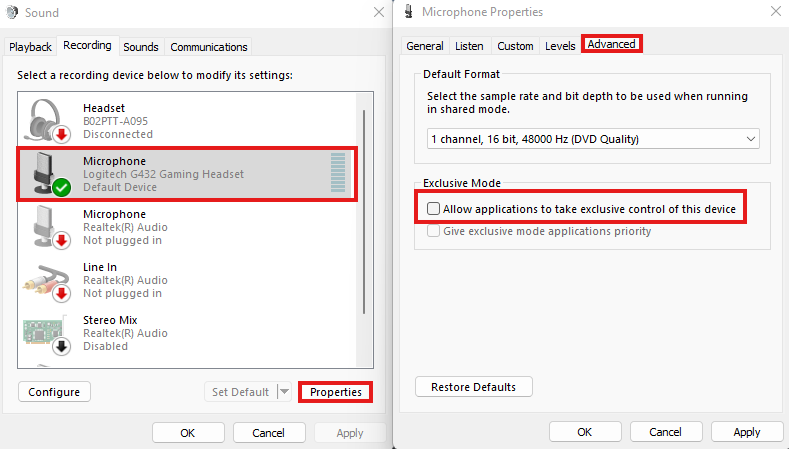The image size is (789, 449).
Task: Enable exclusive control checkbox for applications
Action: pyautogui.click(x=433, y=208)
